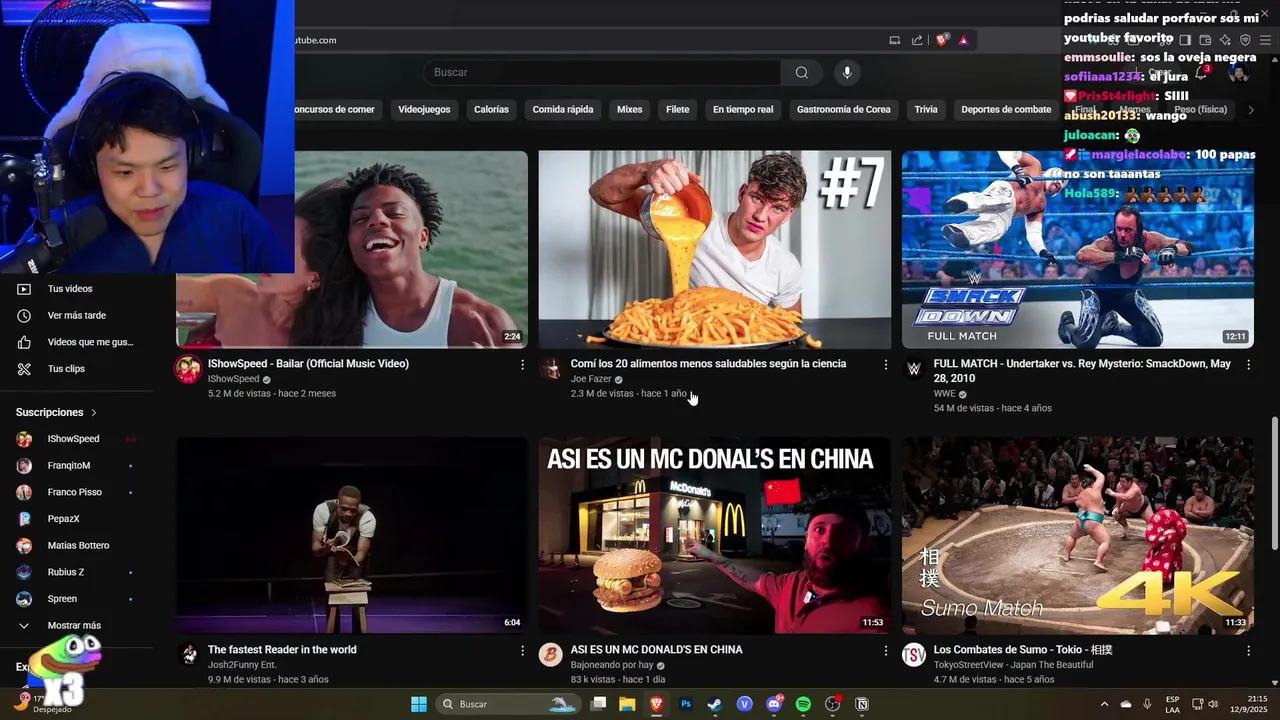Open Spotify from the taskbar

[803, 704]
